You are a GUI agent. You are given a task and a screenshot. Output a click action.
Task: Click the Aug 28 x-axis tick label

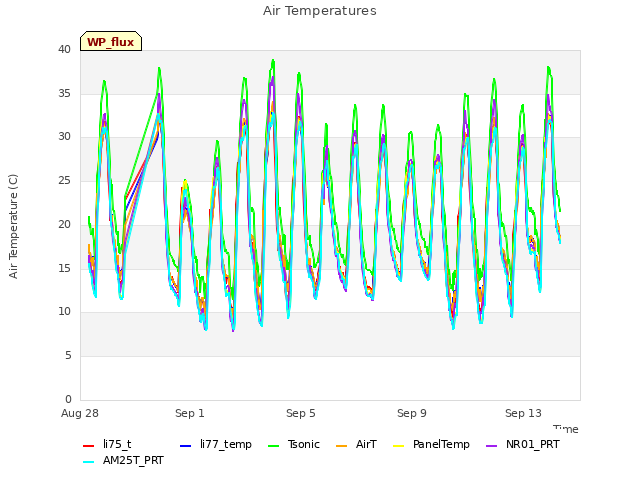pos(80,413)
